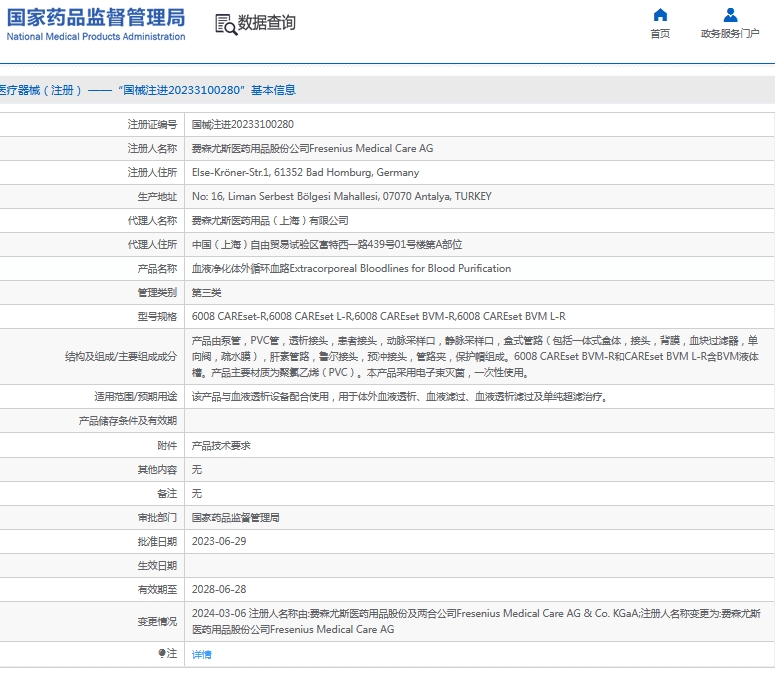
Task: Click the 附件 row label
Action: (167, 446)
